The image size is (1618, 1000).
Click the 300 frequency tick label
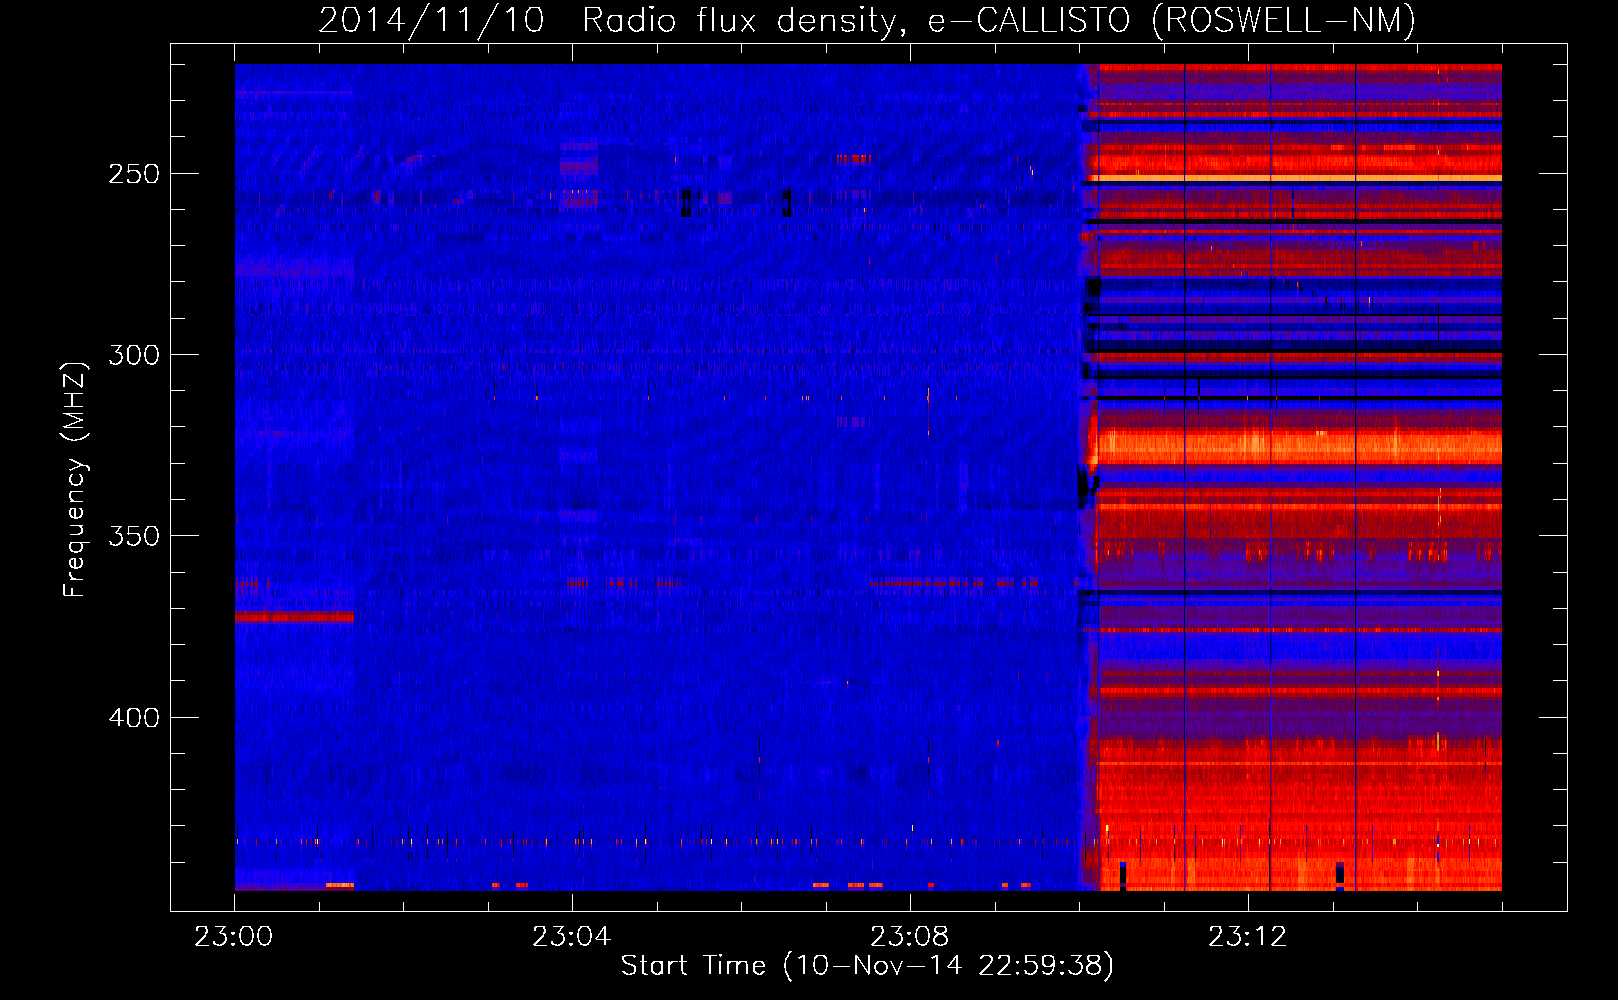133,355
